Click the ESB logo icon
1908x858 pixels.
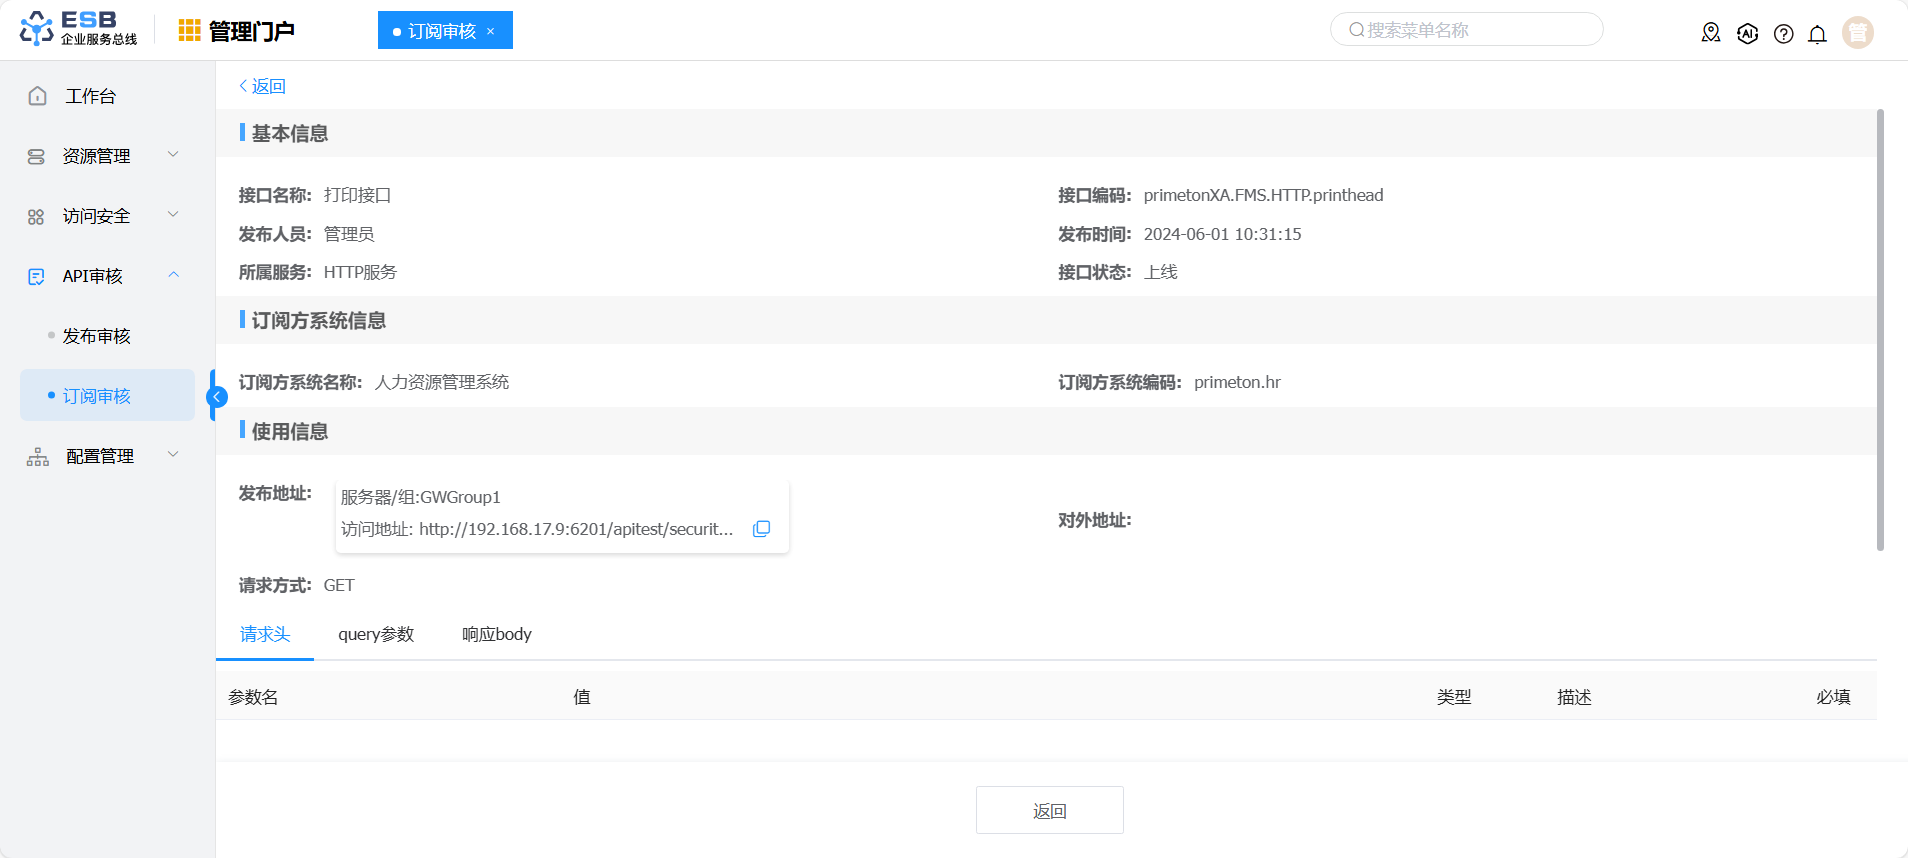click(37, 29)
